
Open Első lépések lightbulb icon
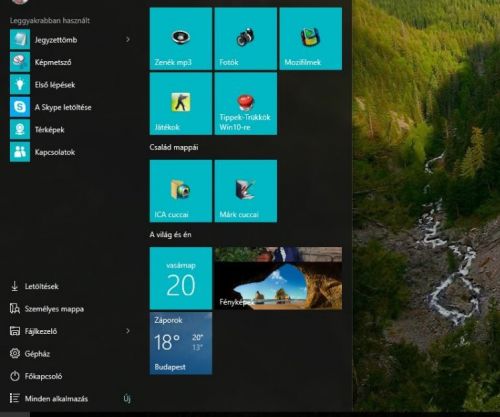(x=20, y=84)
